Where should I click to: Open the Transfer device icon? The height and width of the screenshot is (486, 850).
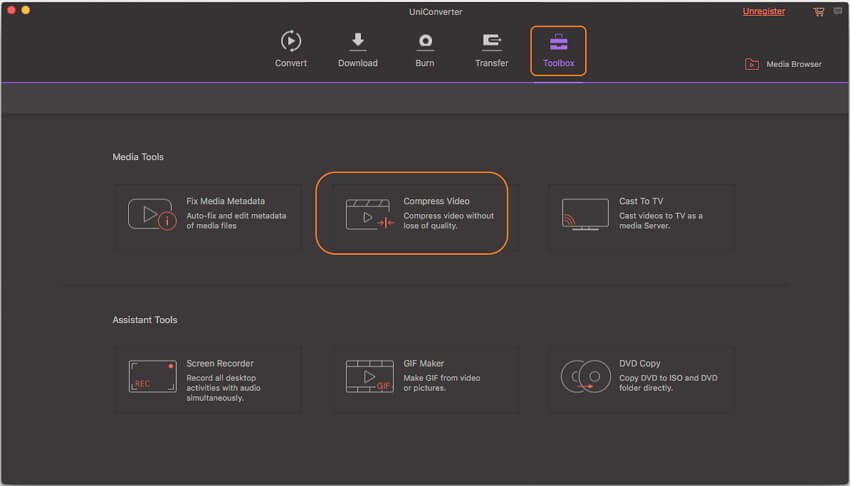tap(491, 41)
